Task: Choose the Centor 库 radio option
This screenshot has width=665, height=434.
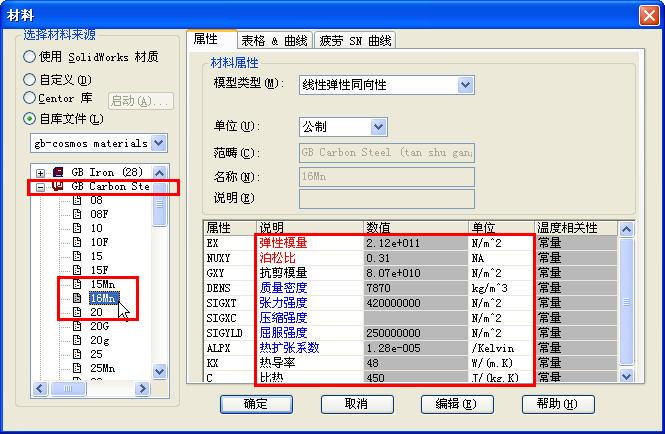Action: pyautogui.click(x=29, y=98)
